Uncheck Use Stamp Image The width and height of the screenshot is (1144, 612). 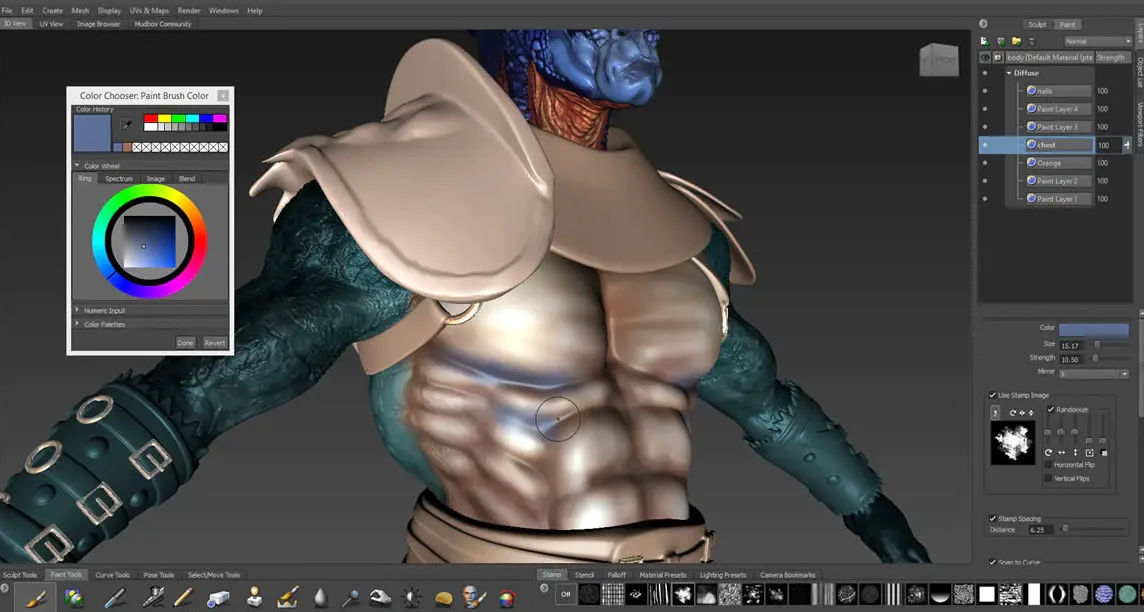pyautogui.click(x=993, y=395)
